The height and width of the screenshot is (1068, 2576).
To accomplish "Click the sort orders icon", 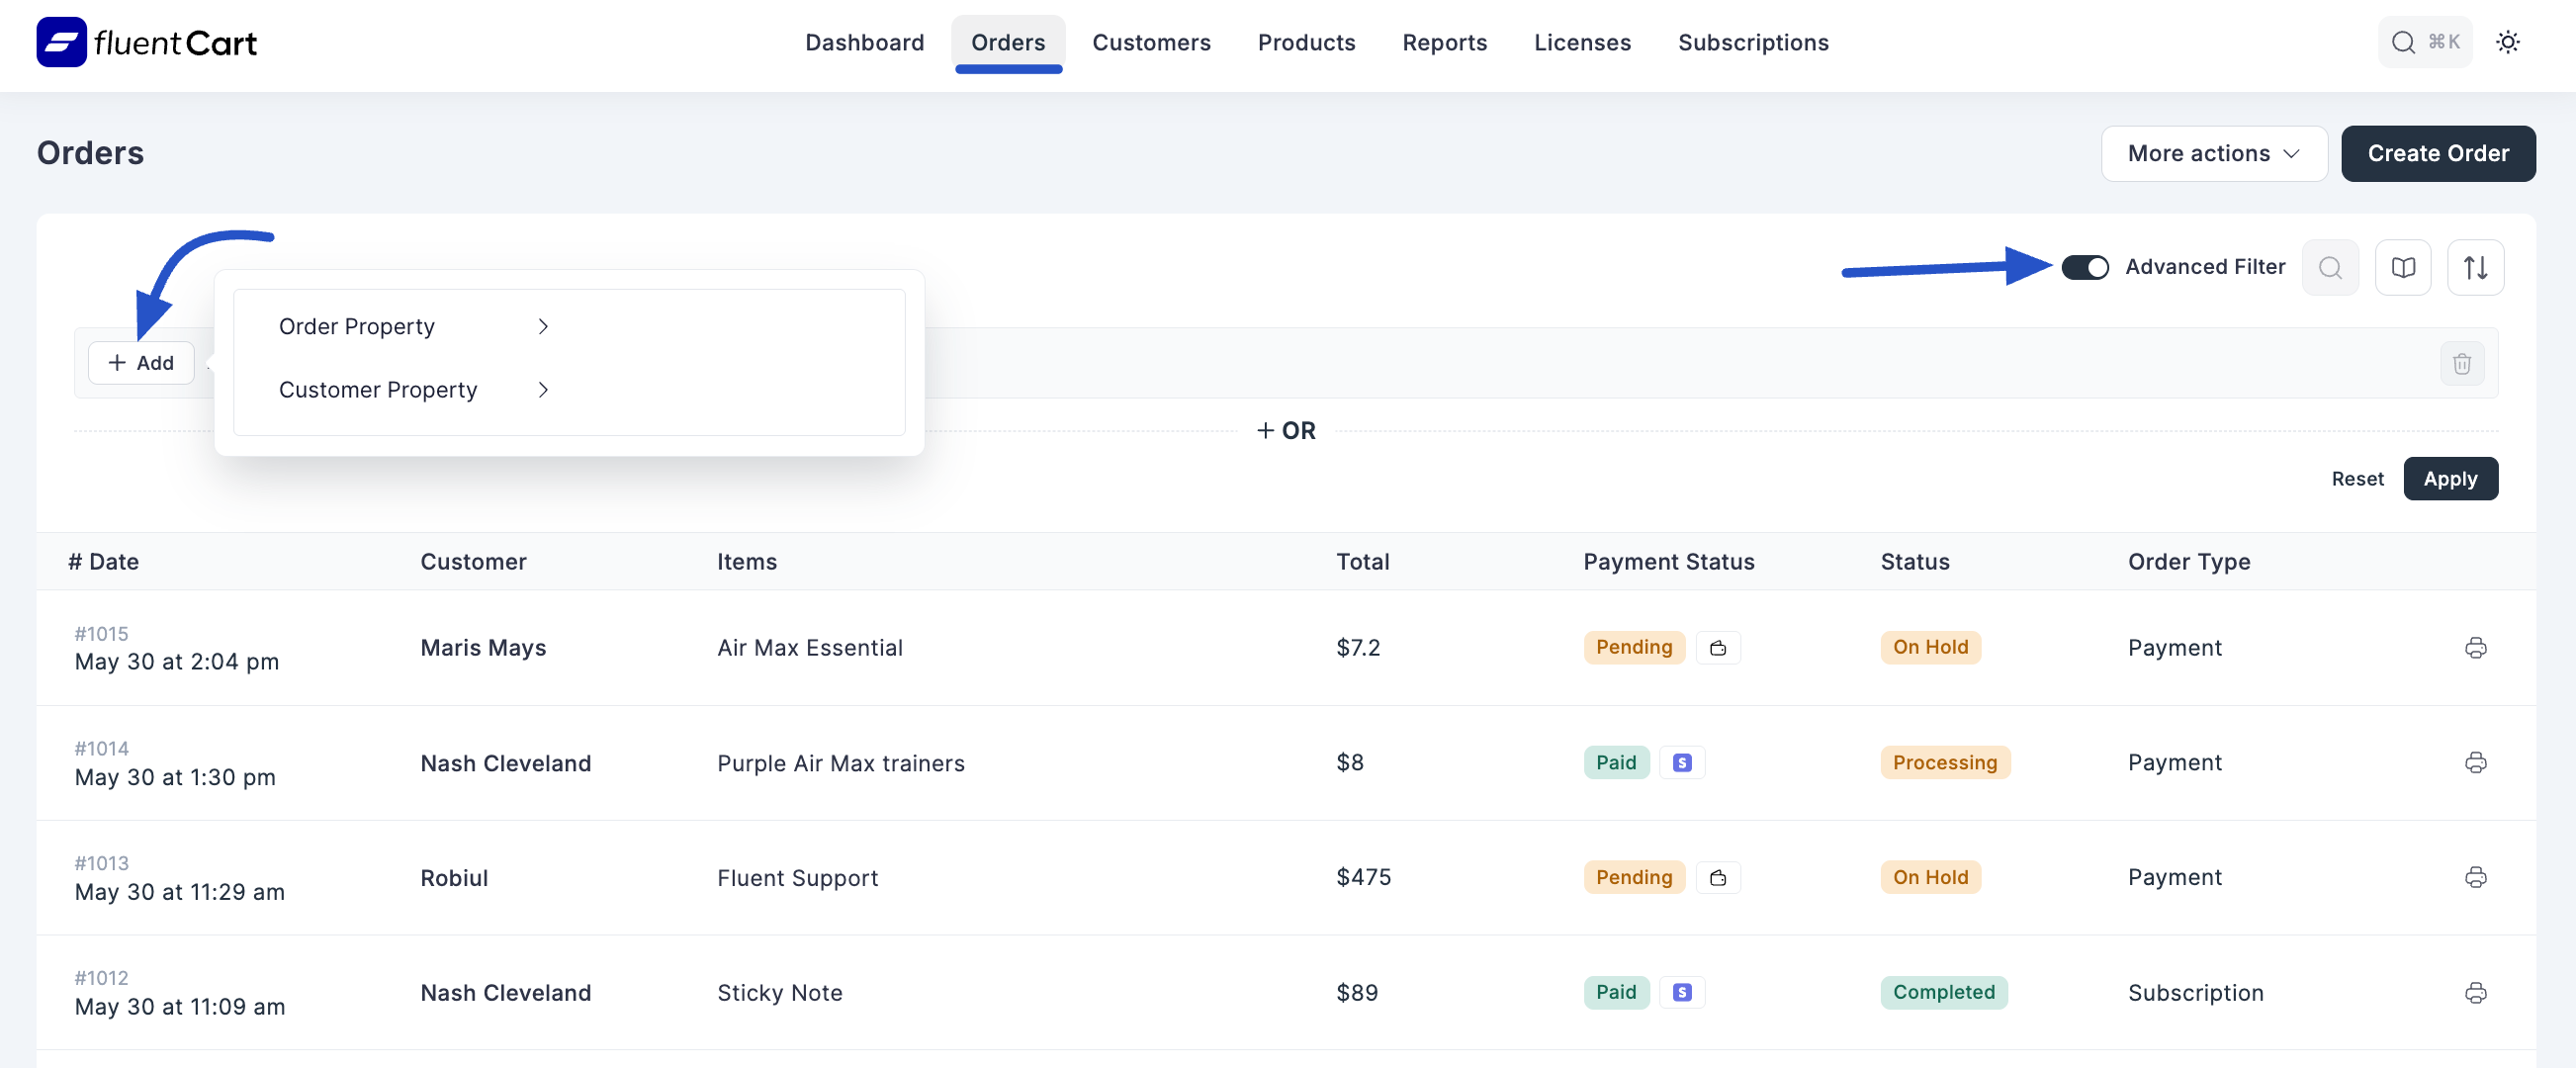I will (x=2475, y=267).
